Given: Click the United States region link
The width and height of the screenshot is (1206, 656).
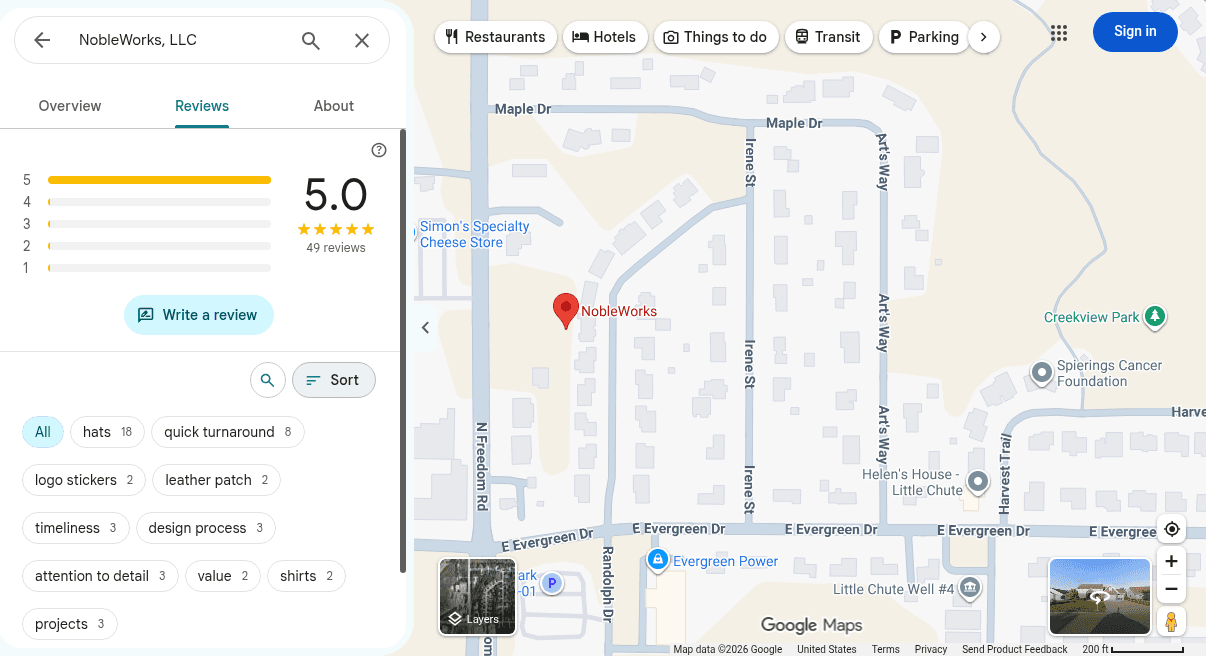Looking at the screenshot, I should coord(826,649).
